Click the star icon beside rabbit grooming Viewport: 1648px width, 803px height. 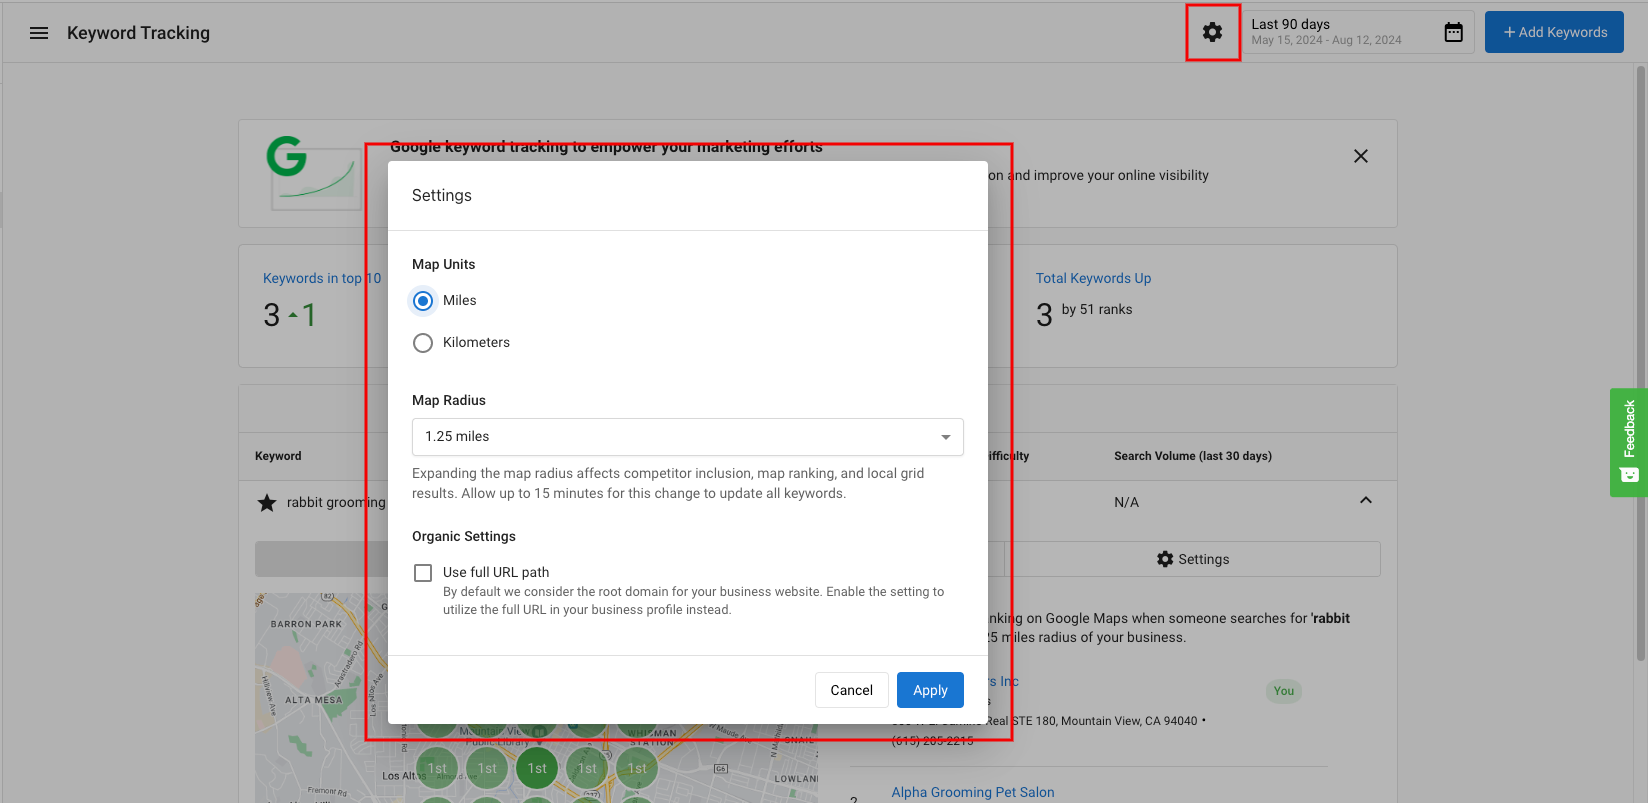[x=267, y=503]
